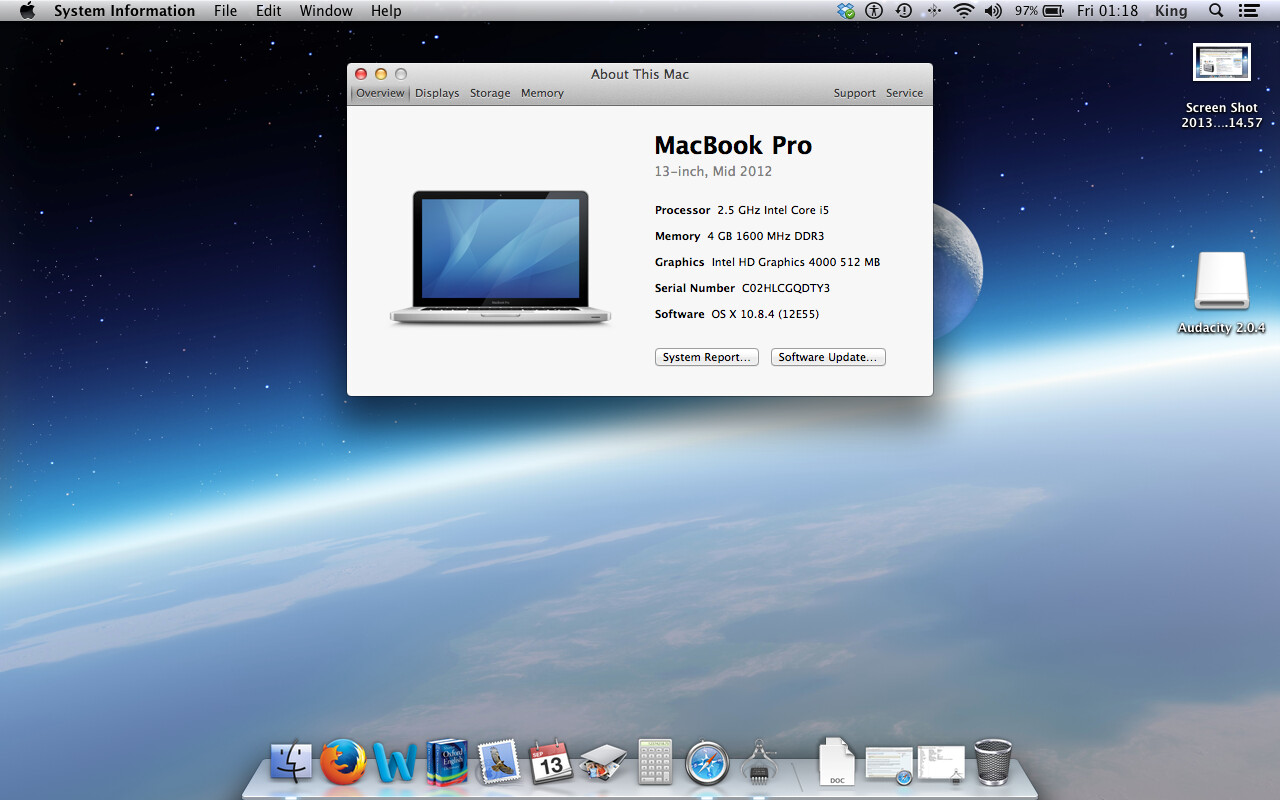Launch Safari from the Dock
Image resolution: width=1280 pixels, height=800 pixels.
pyautogui.click(x=707, y=763)
